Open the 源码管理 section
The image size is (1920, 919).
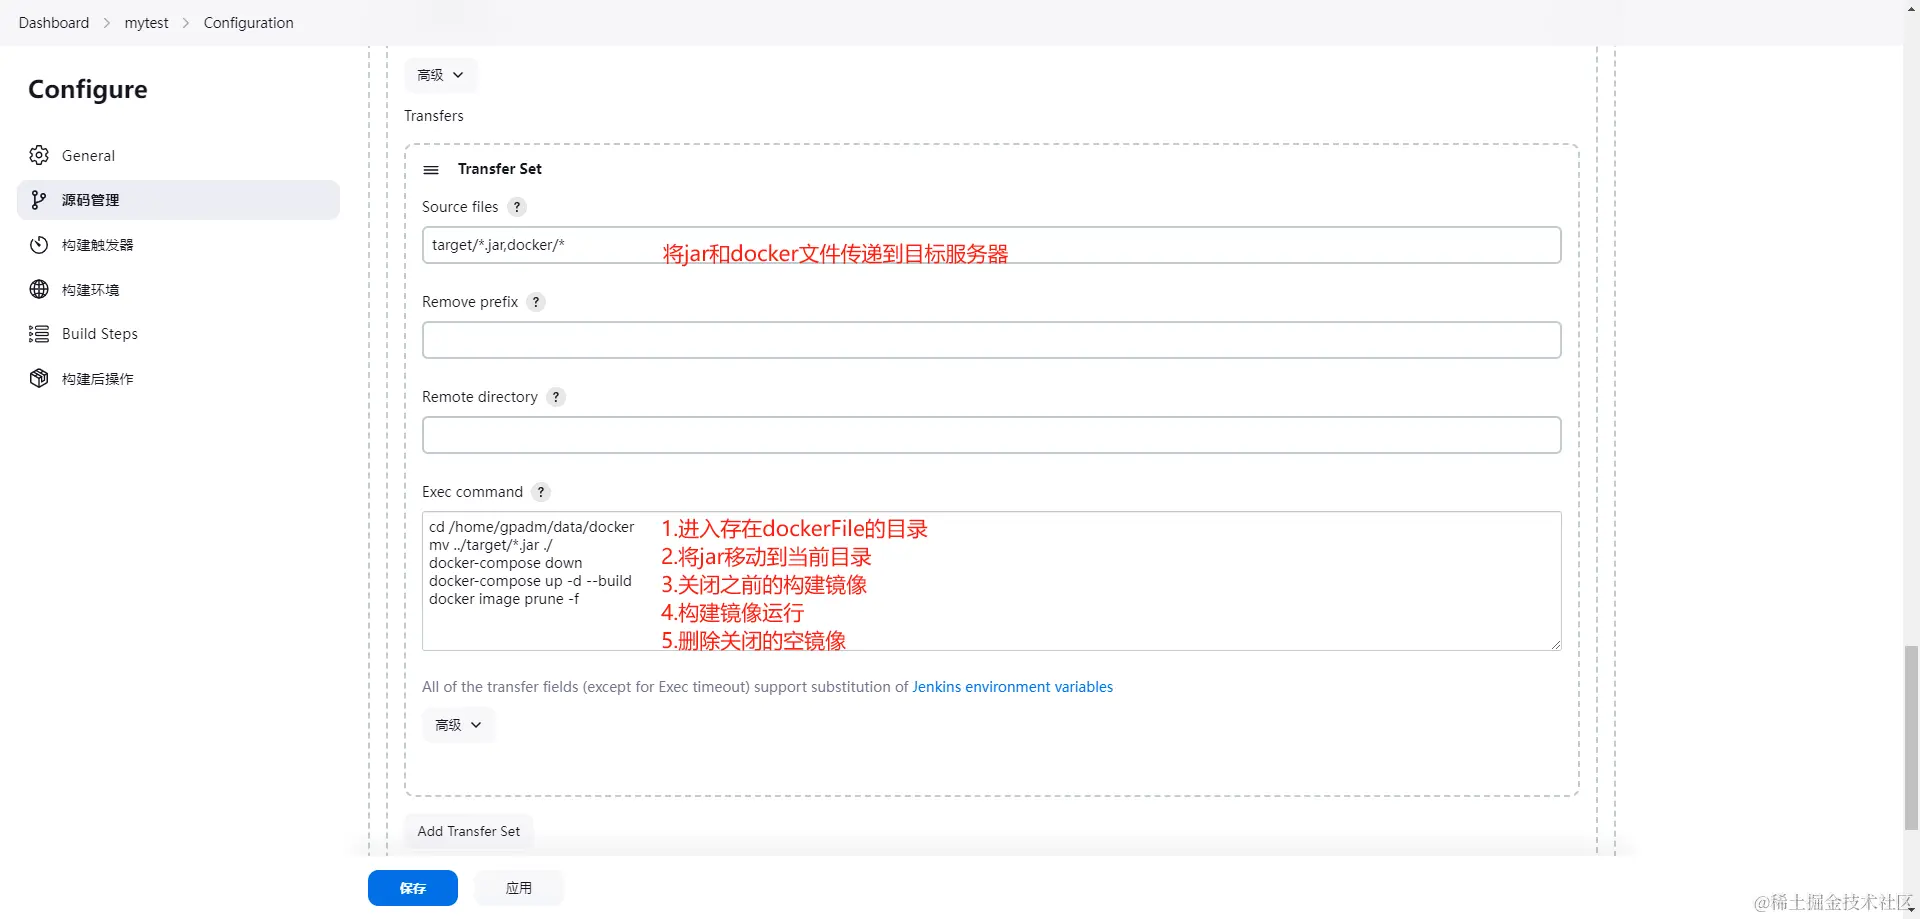(x=178, y=200)
